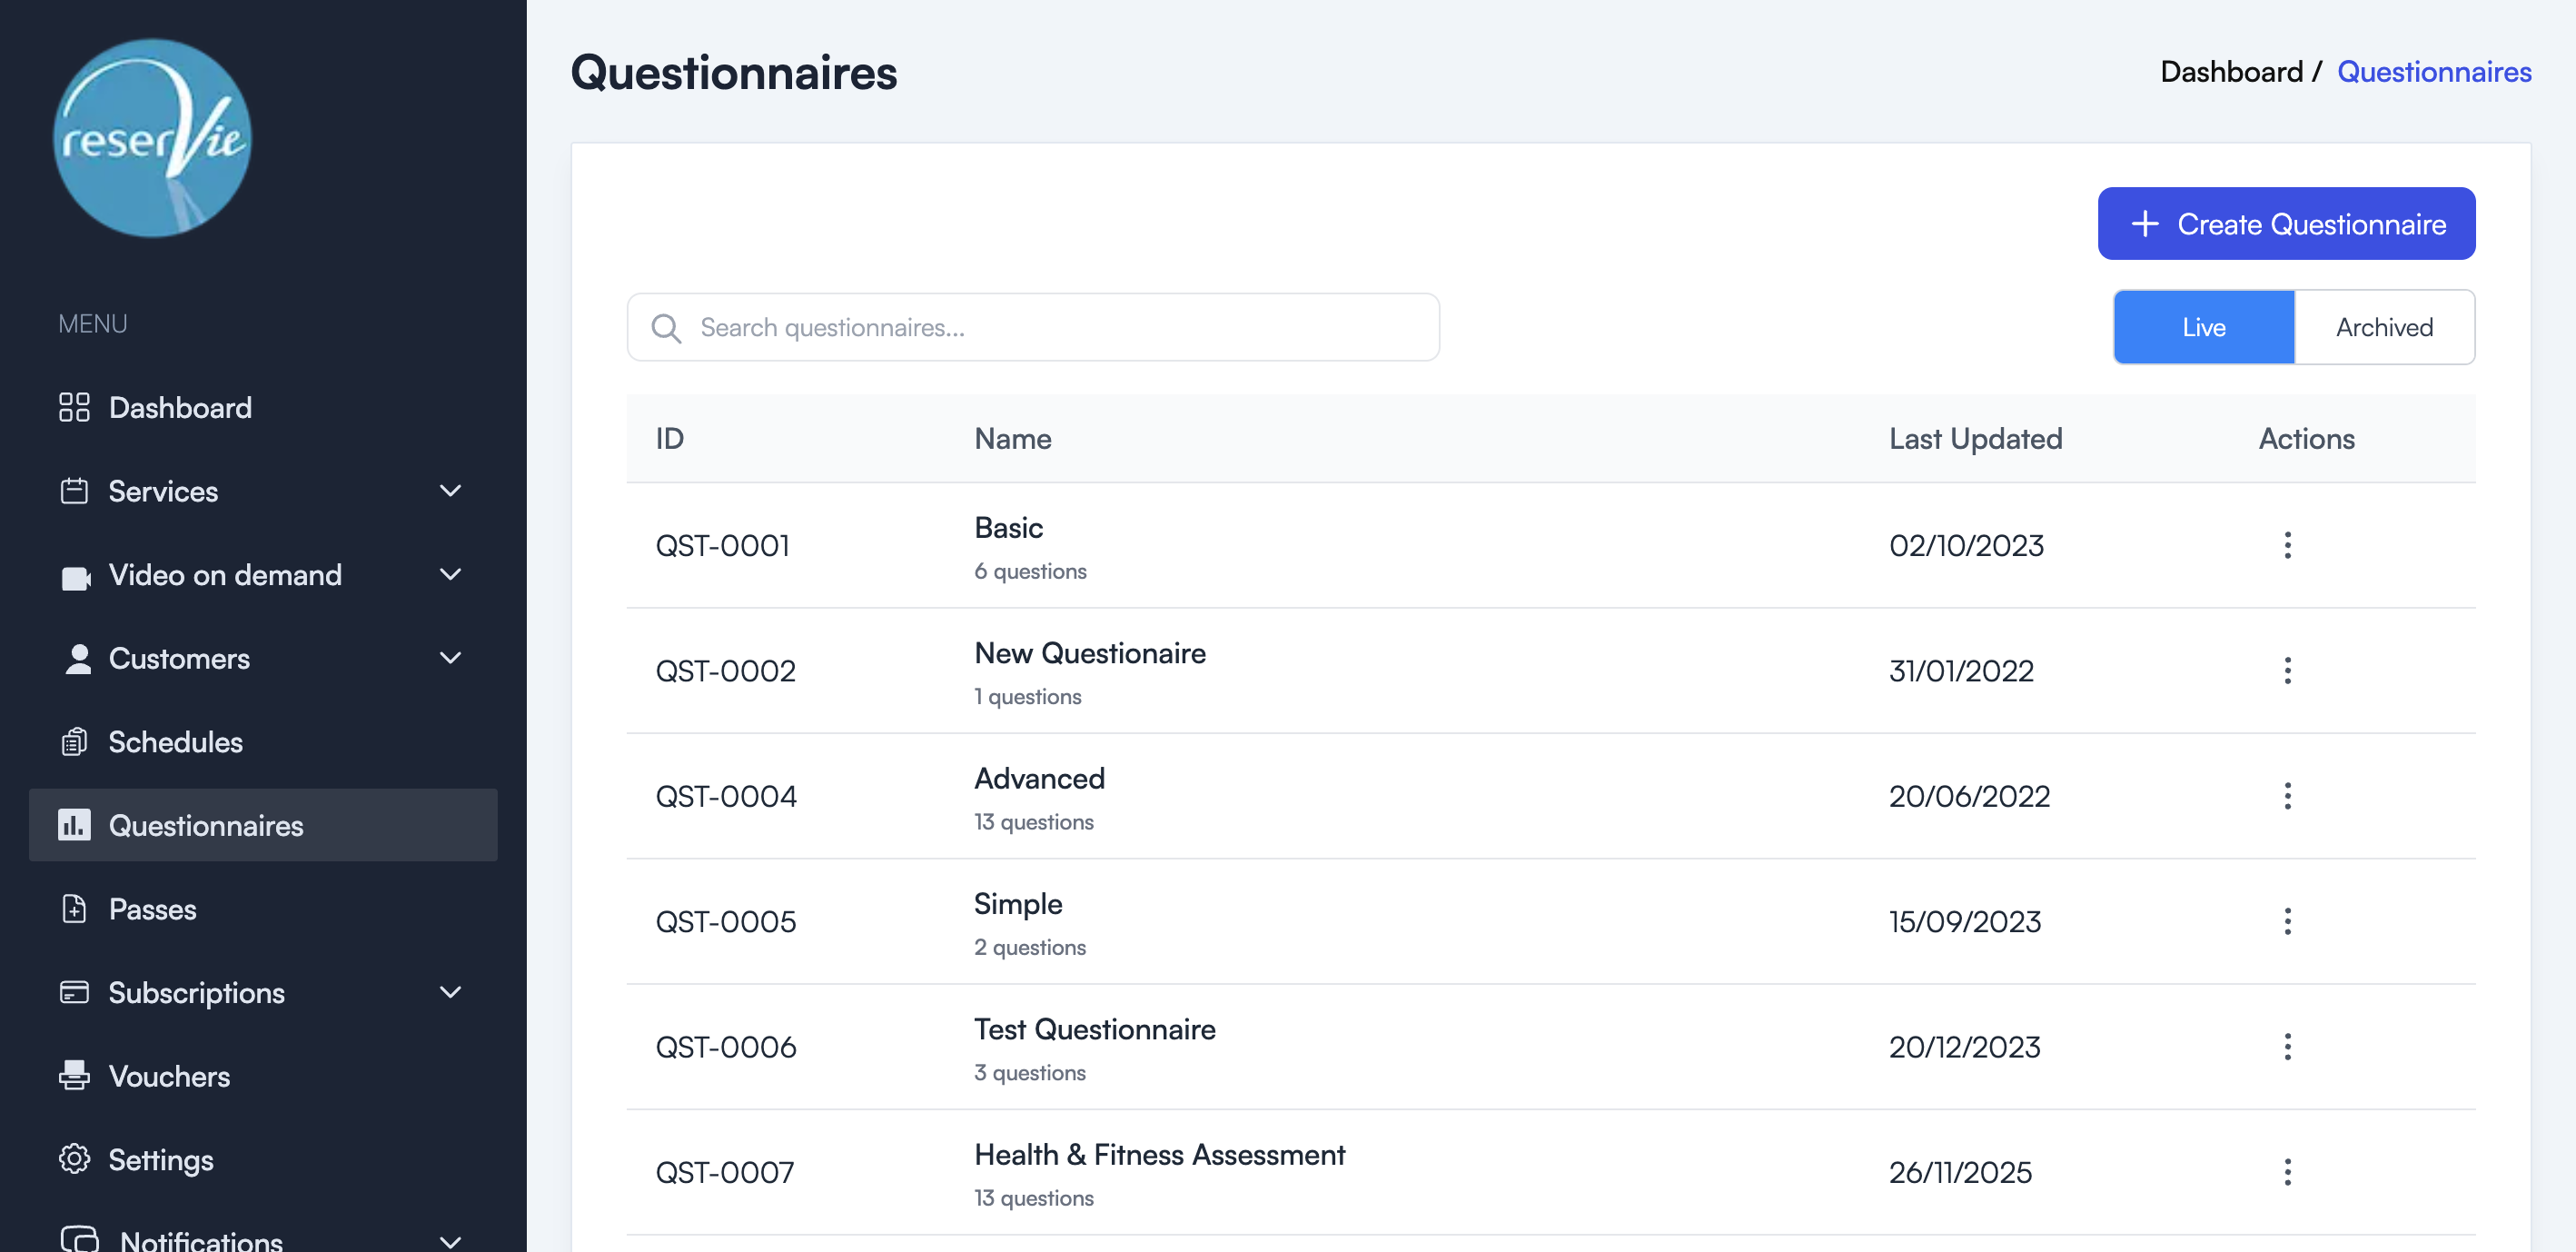
Task: Click the reserVie logo
Action: point(152,138)
